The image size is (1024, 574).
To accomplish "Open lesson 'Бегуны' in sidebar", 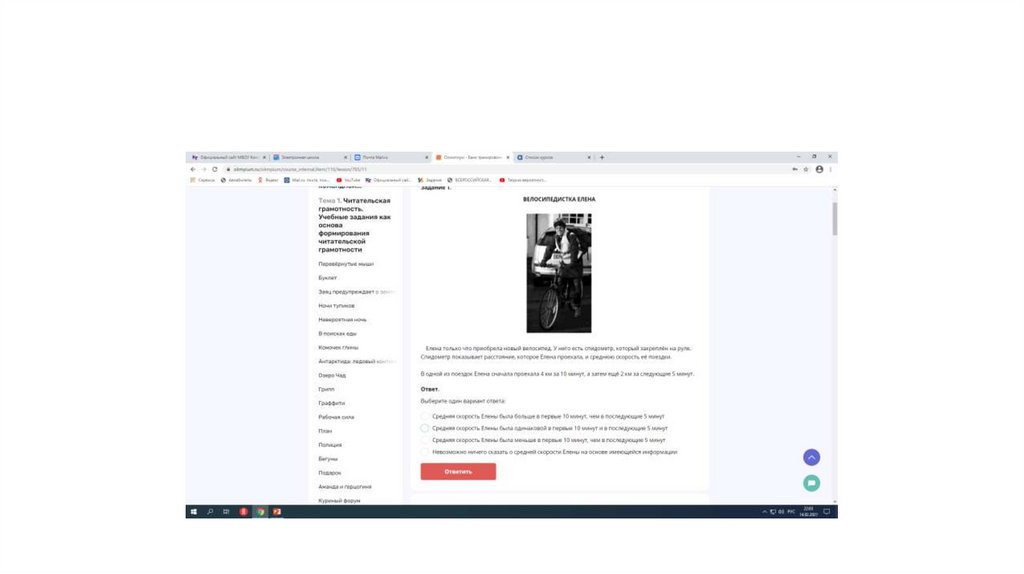I will [x=328, y=459].
